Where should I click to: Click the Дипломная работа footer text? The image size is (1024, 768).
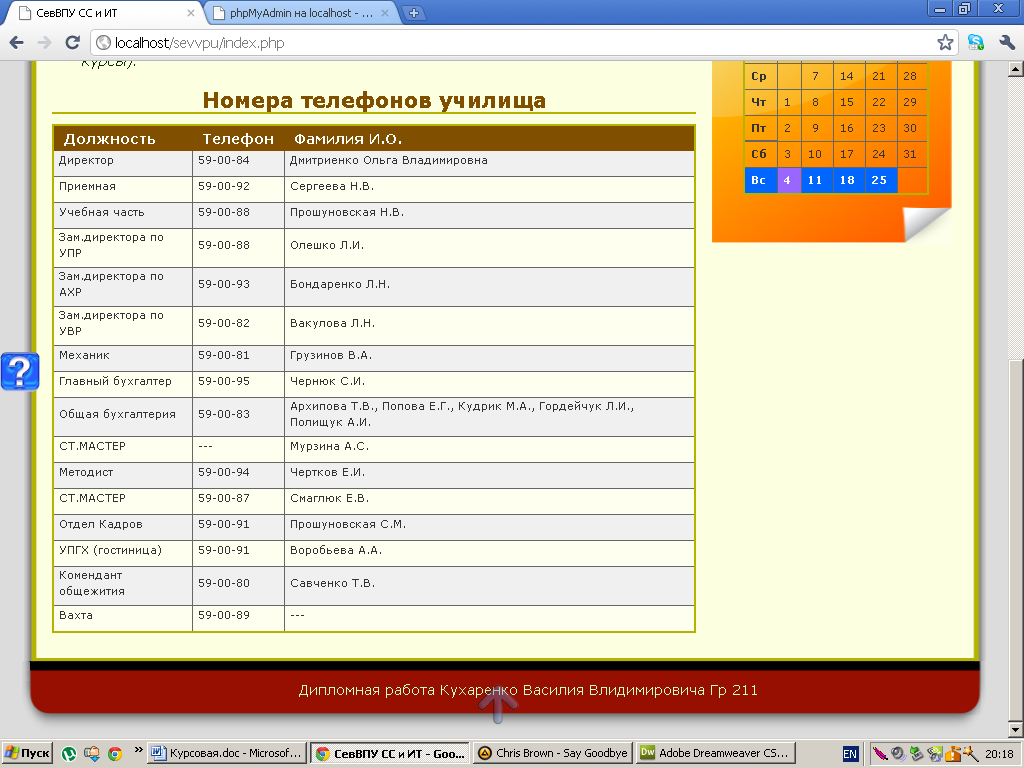[528, 690]
